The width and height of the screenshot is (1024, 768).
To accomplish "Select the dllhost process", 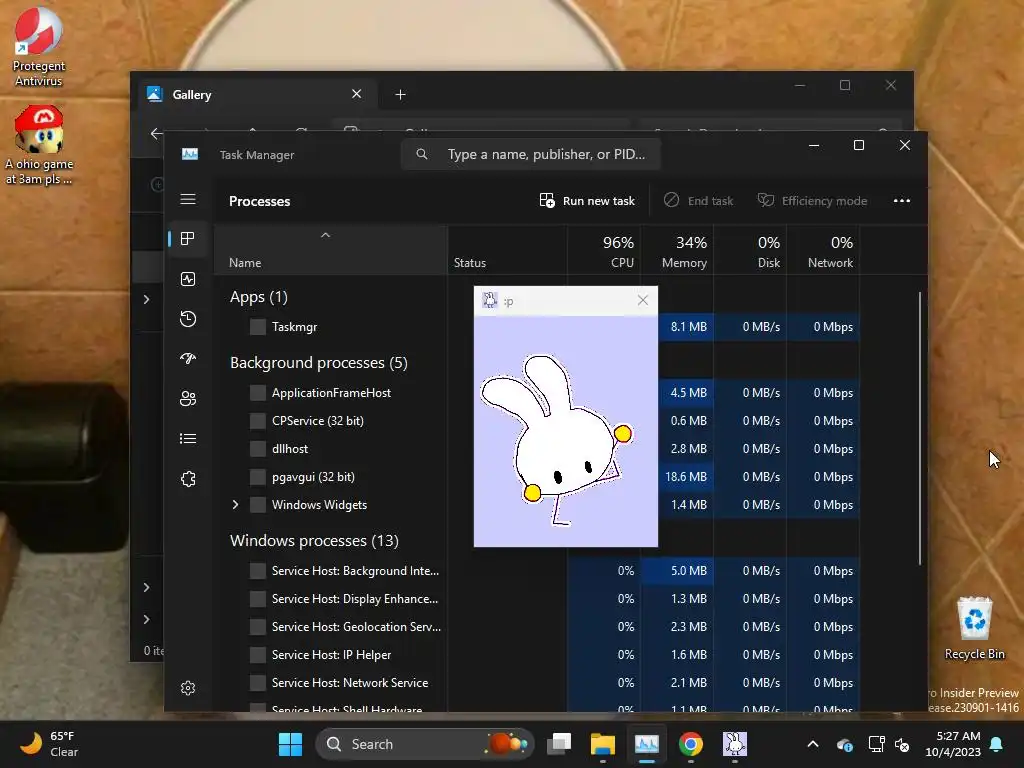I will point(536,449).
